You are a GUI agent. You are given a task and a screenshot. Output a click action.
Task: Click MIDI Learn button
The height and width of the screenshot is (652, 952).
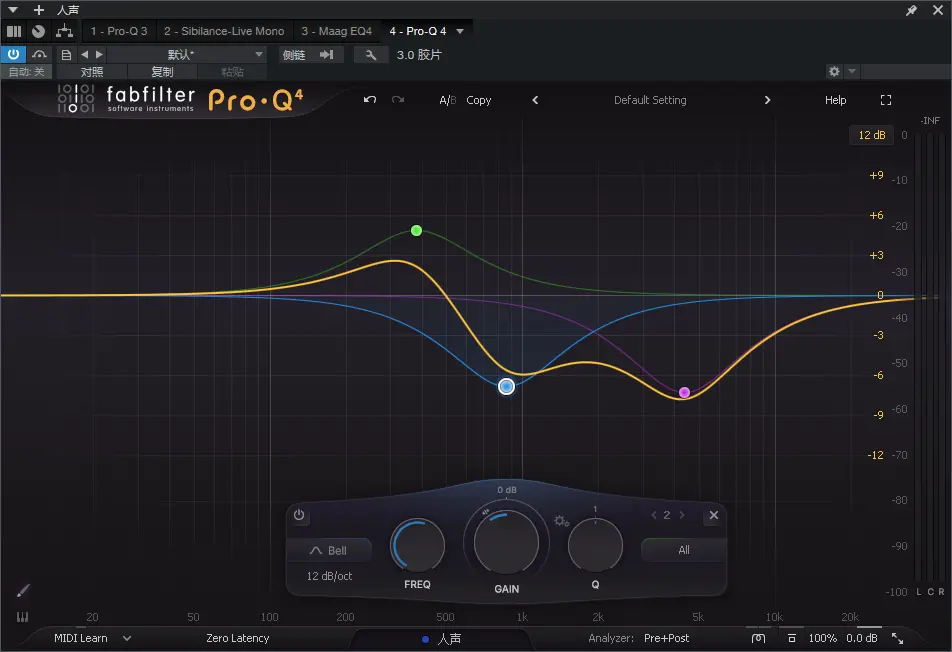click(81, 638)
